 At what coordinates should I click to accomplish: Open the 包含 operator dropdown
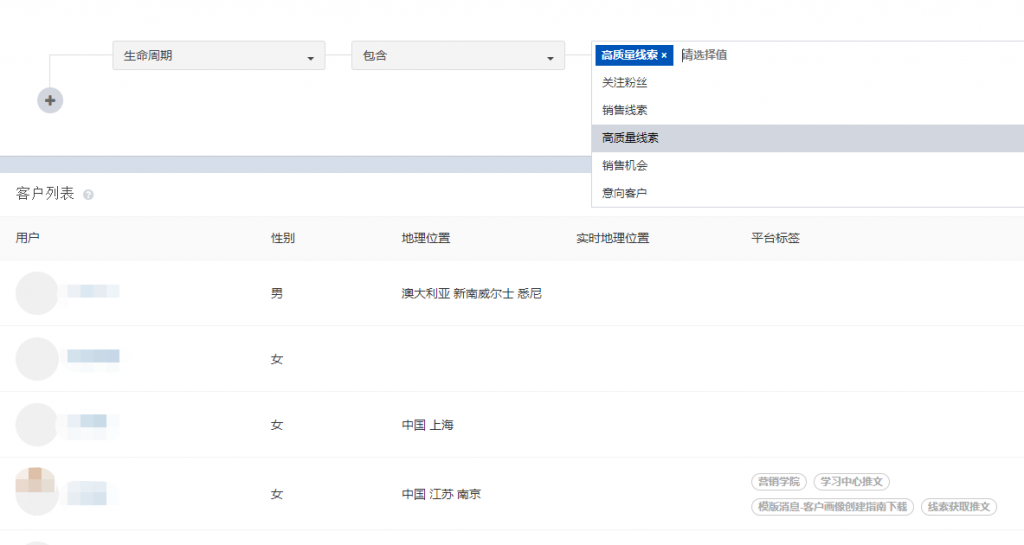[x=457, y=56]
